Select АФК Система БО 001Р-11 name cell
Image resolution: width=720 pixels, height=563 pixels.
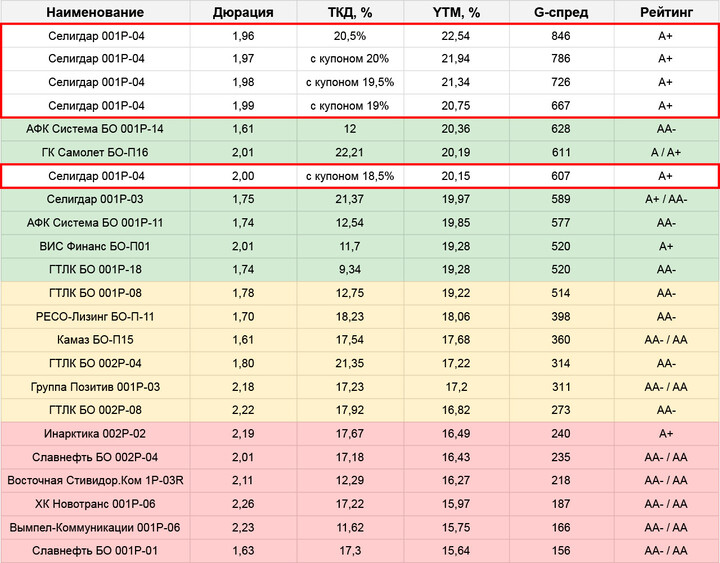click(x=95, y=223)
